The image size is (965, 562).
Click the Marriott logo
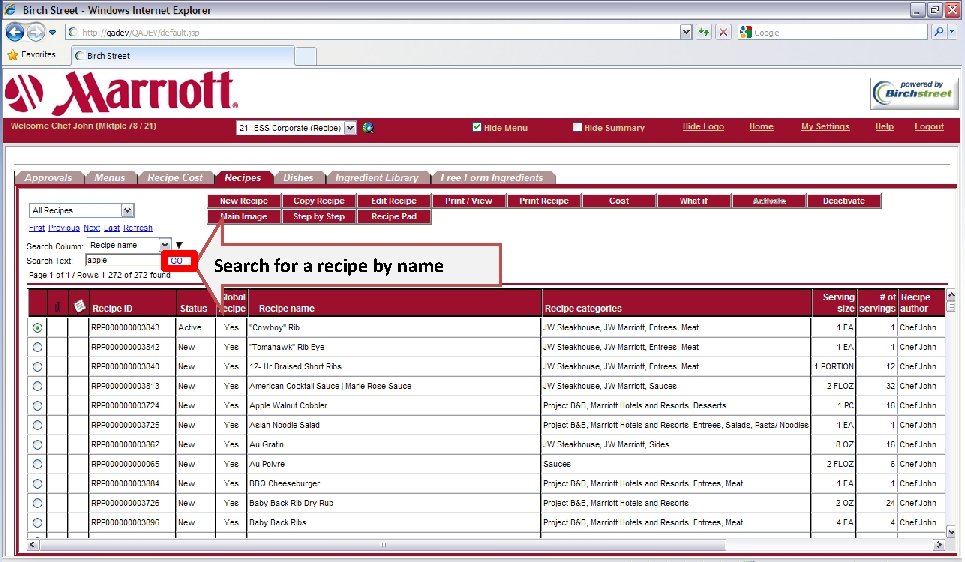point(121,92)
